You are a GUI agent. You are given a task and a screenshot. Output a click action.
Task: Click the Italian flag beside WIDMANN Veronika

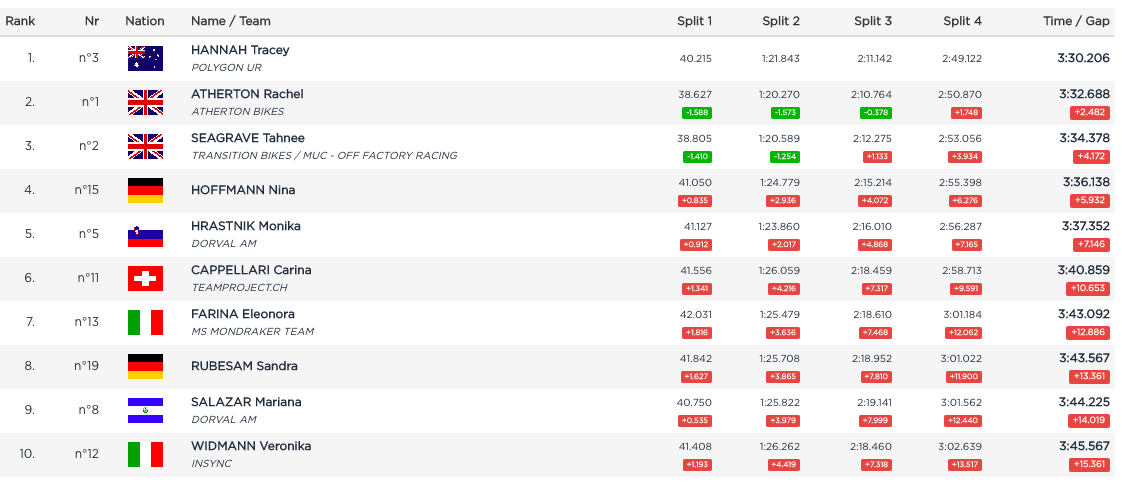coord(145,454)
